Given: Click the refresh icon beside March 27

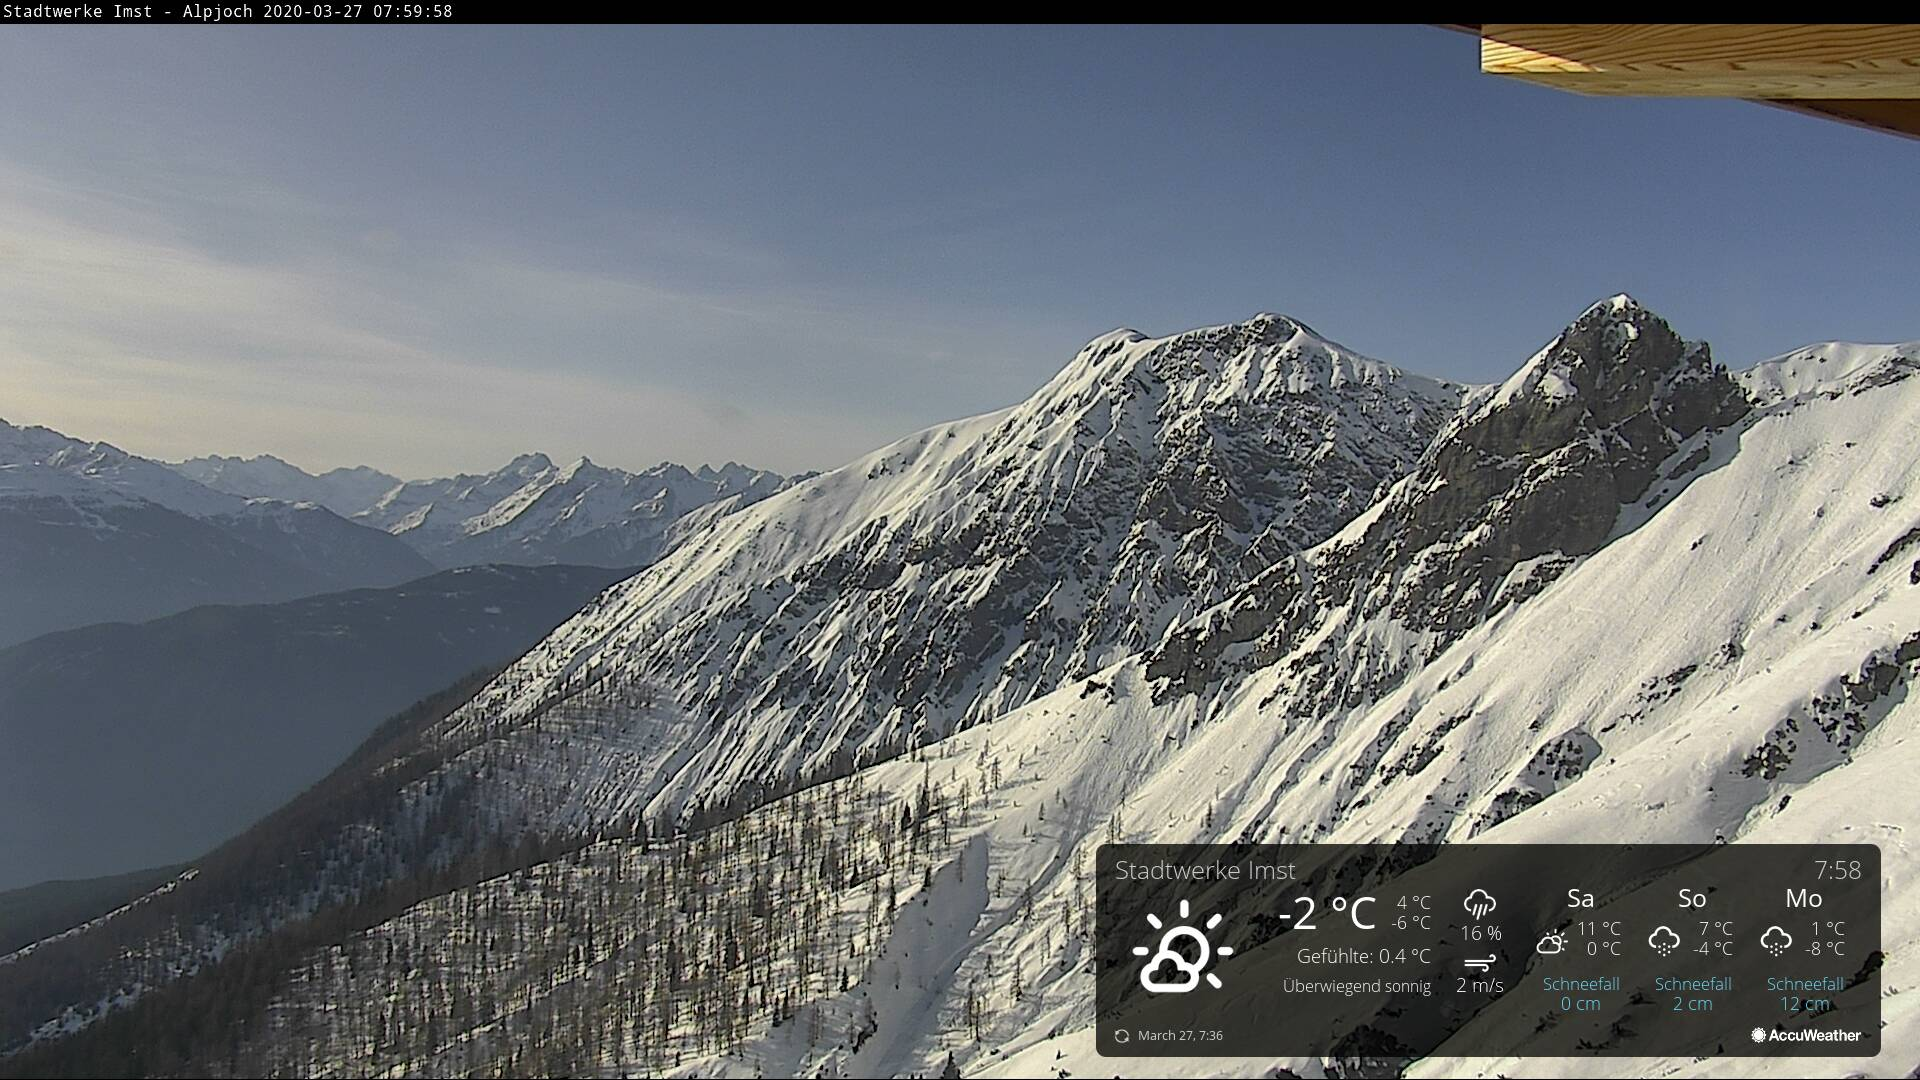Looking at the screenshot, I should click(x=1122, y=1036).
